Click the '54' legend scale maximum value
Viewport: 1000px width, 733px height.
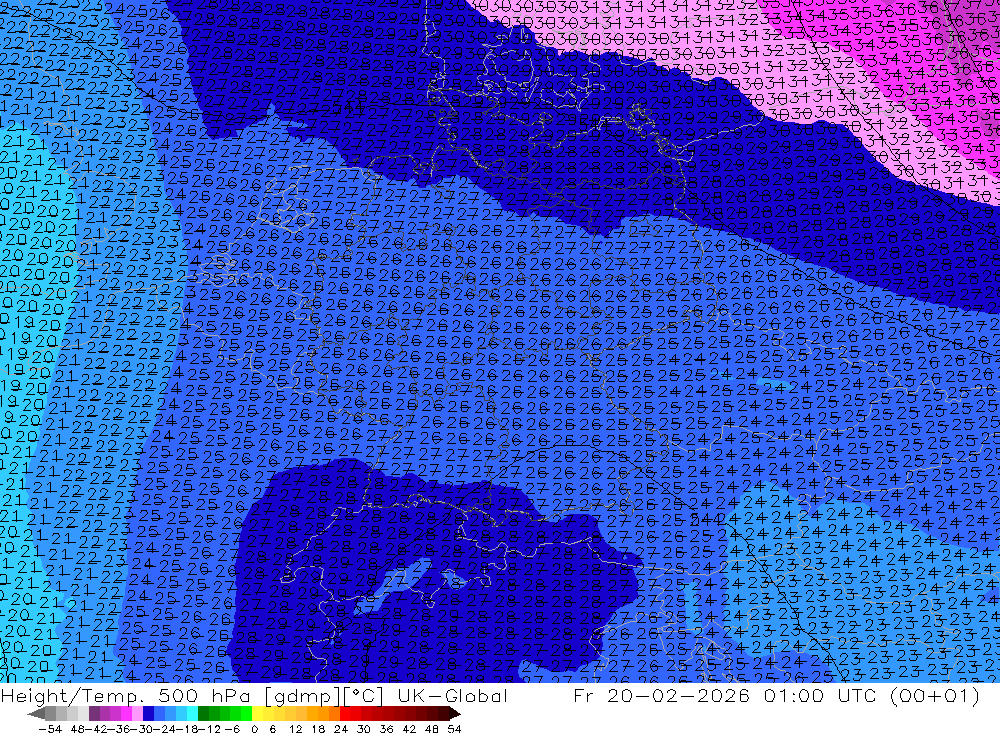click(454, 729)
